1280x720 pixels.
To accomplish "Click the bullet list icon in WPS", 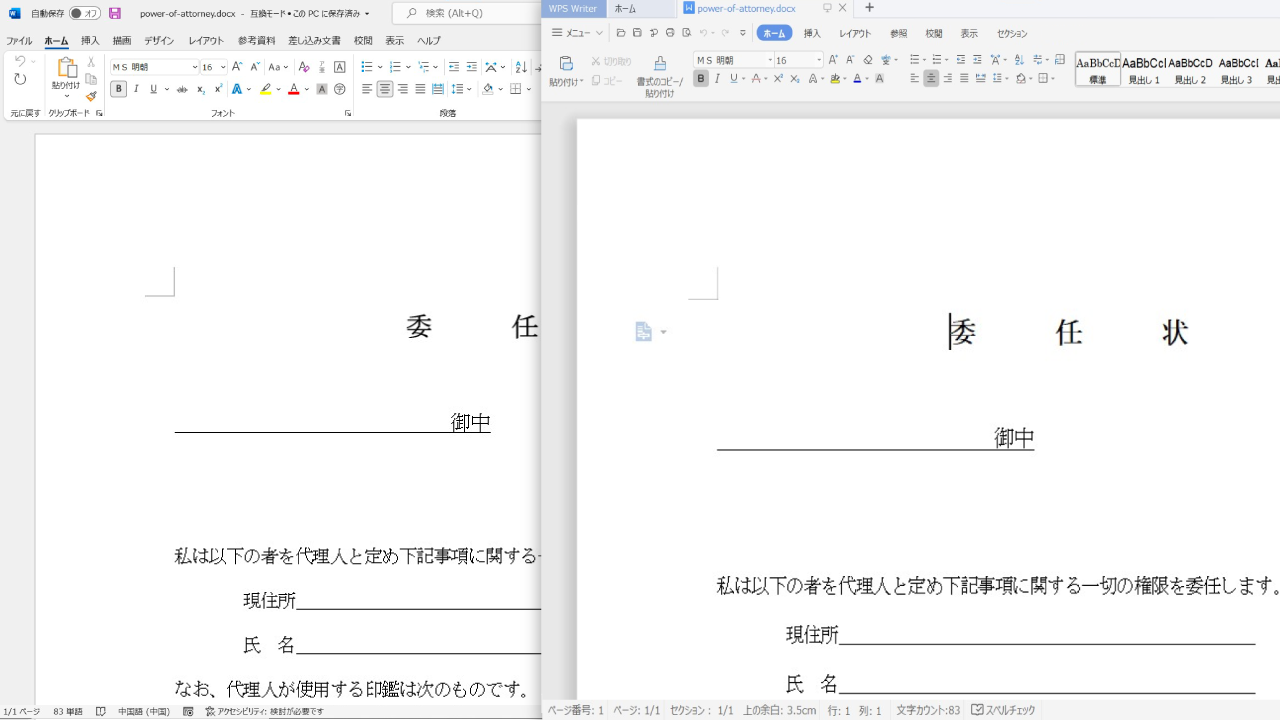I will point(914,60).
